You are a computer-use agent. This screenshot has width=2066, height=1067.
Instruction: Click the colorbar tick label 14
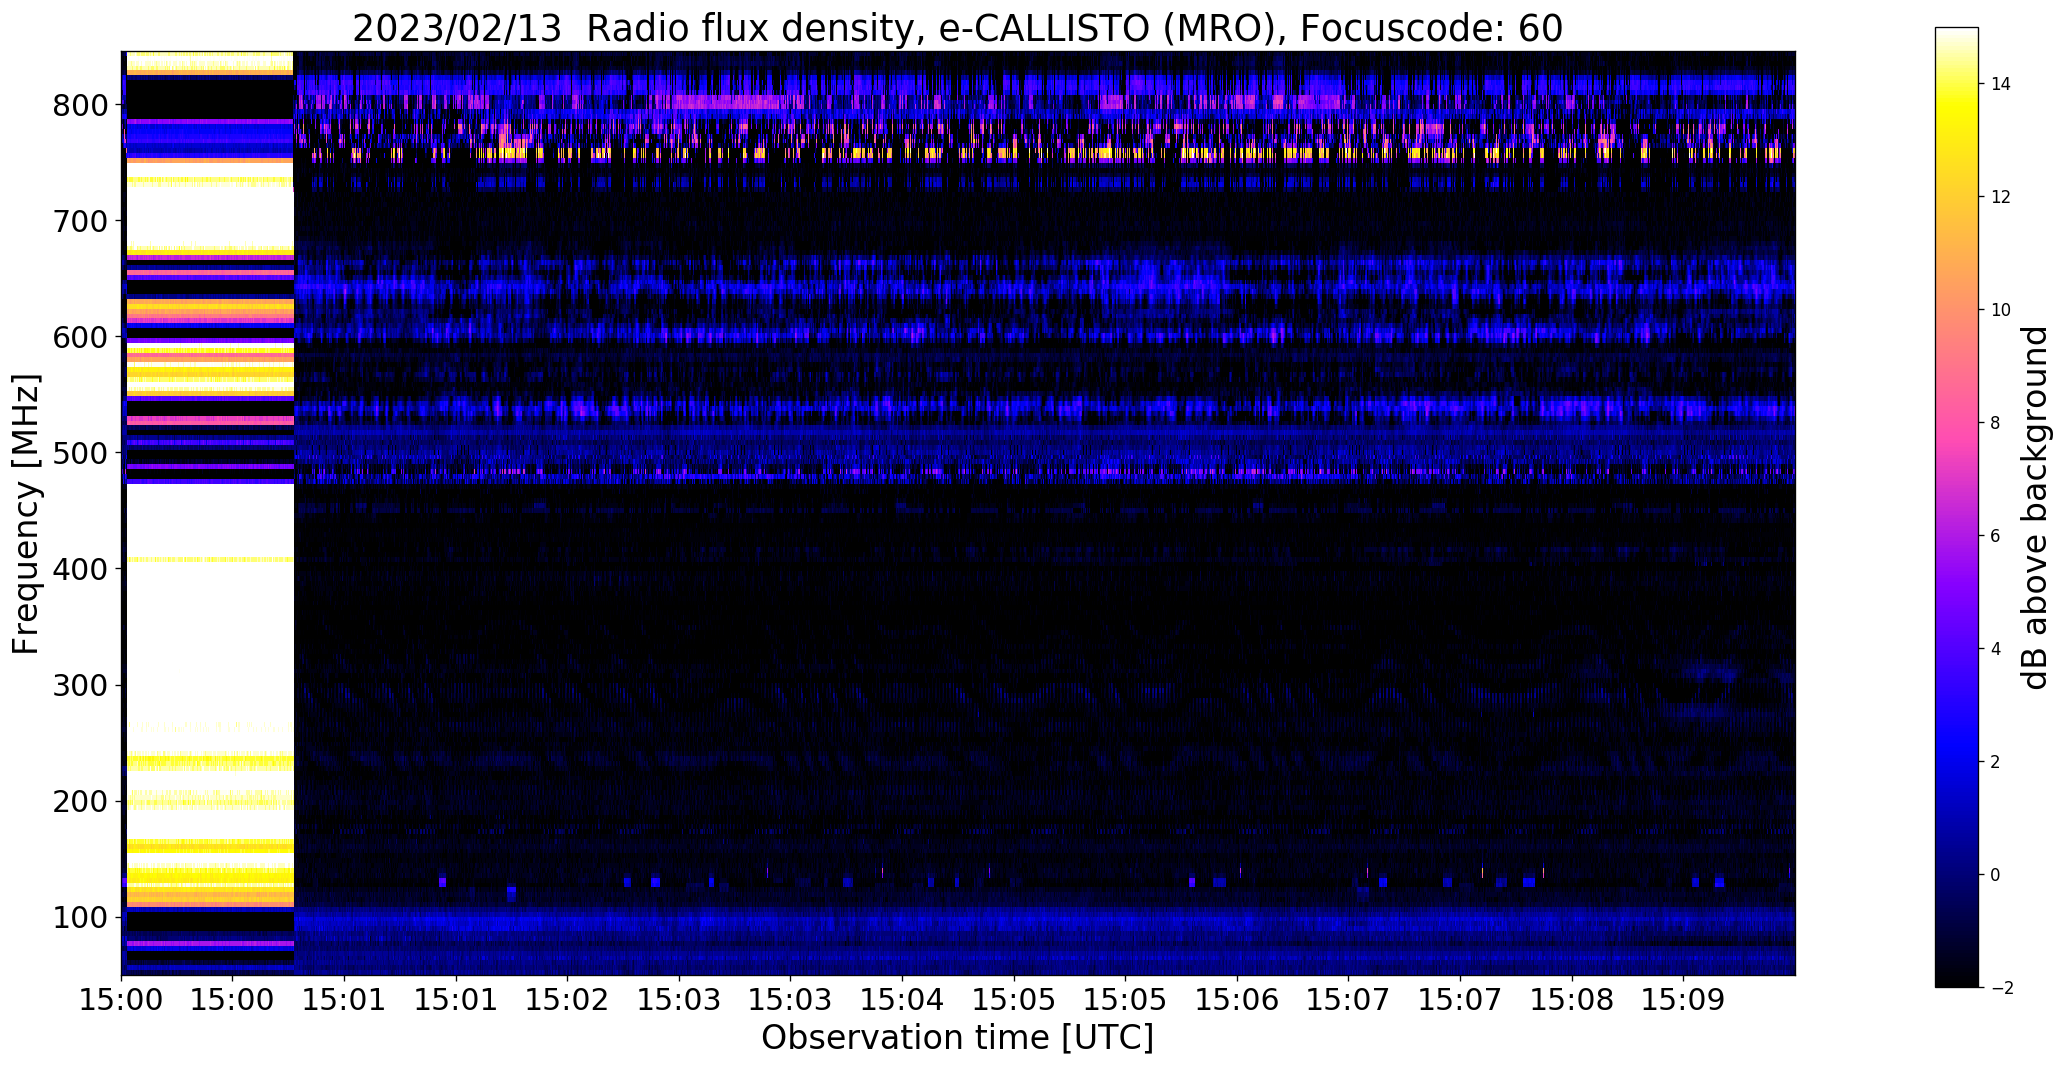pos(2000,84)
